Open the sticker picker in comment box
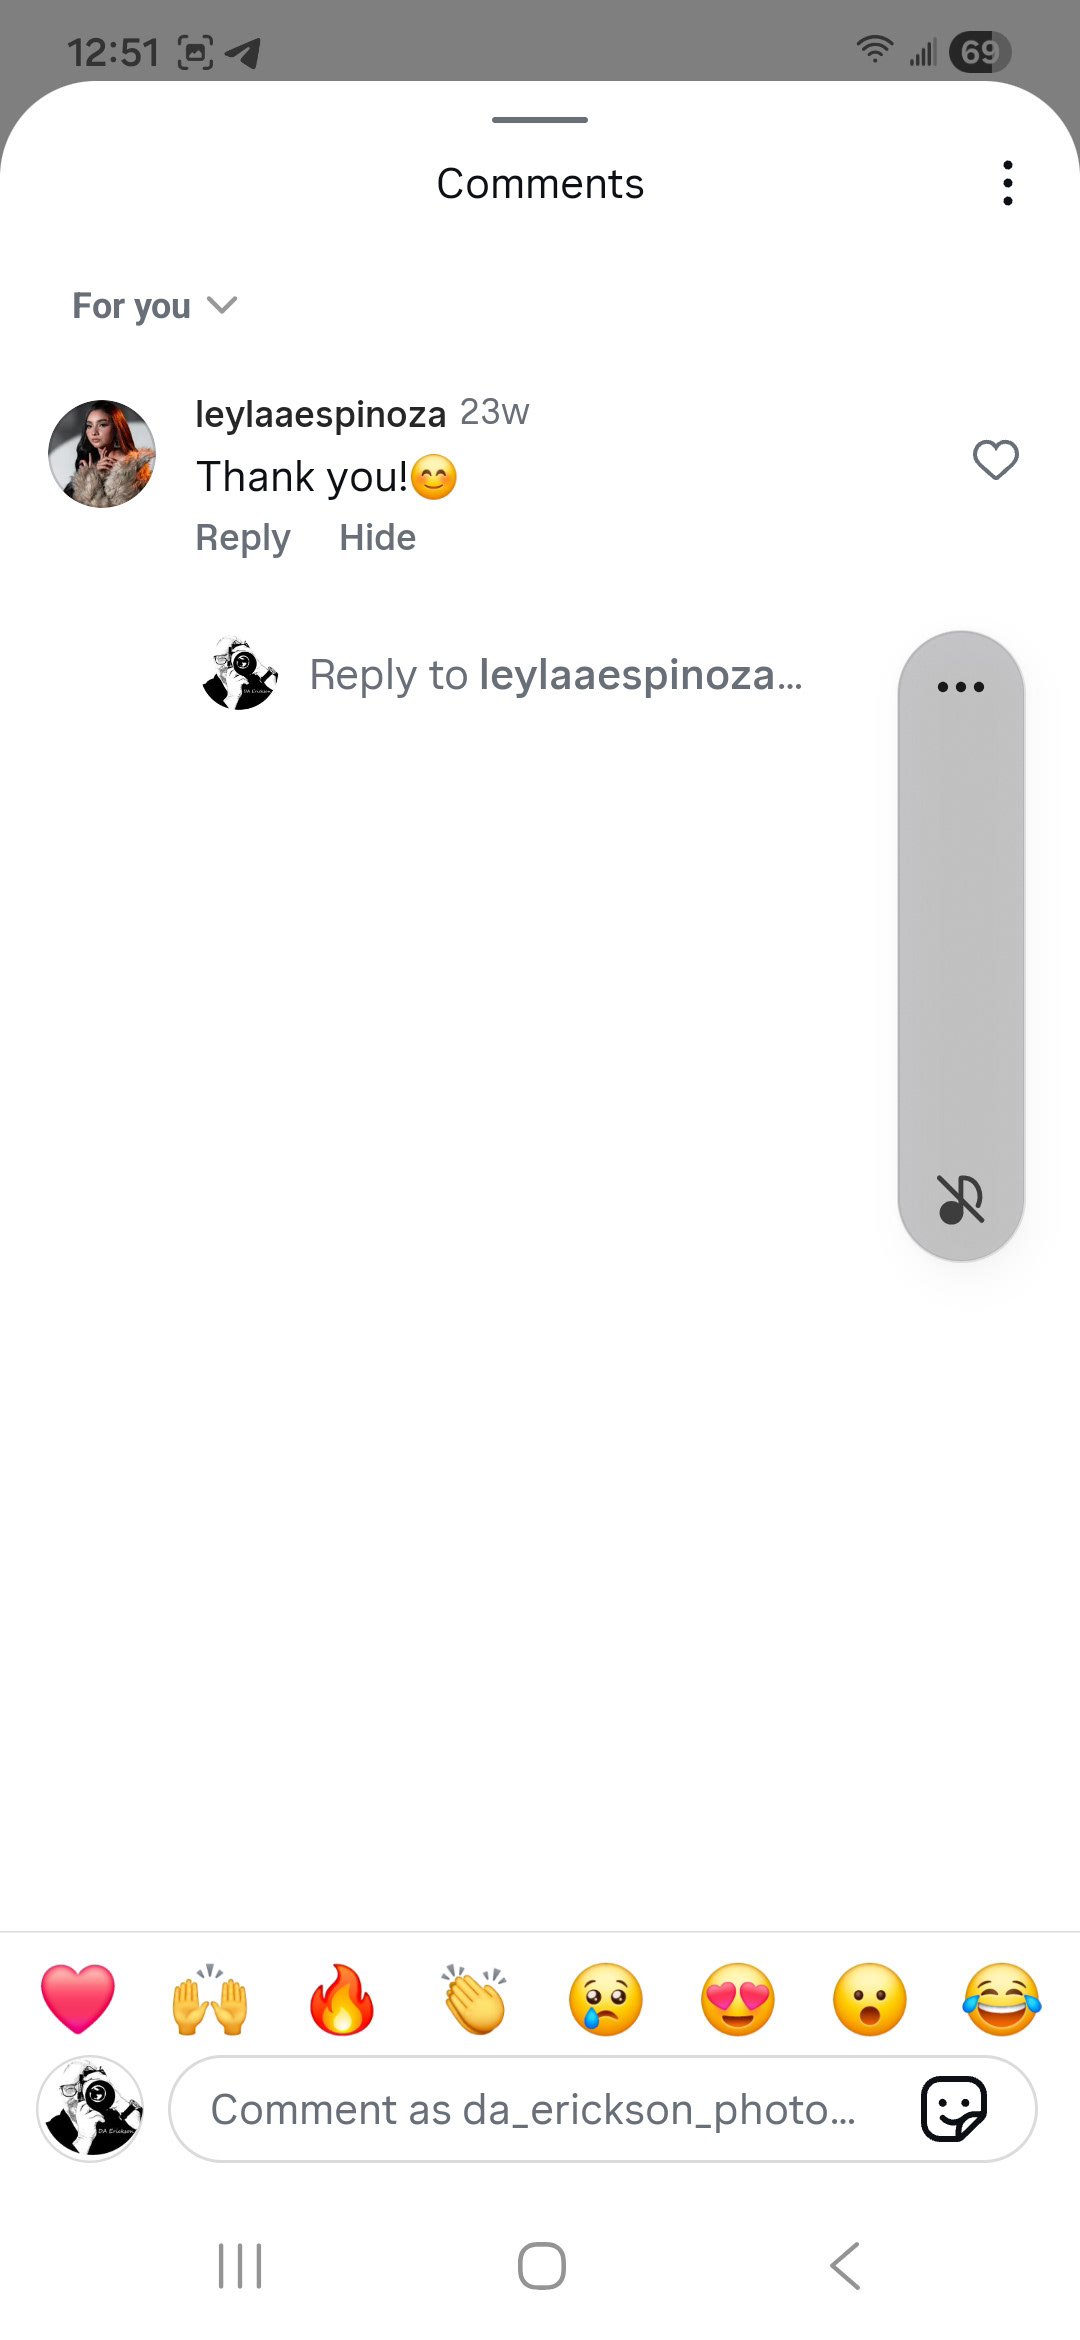 coord(953,2109)
